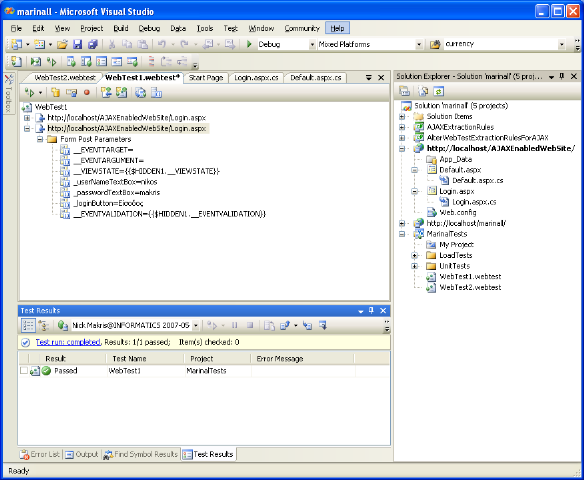Screen dimensions: 584x480
Task: Expand the UnitTests folder
Action: [x=415, y=266]
